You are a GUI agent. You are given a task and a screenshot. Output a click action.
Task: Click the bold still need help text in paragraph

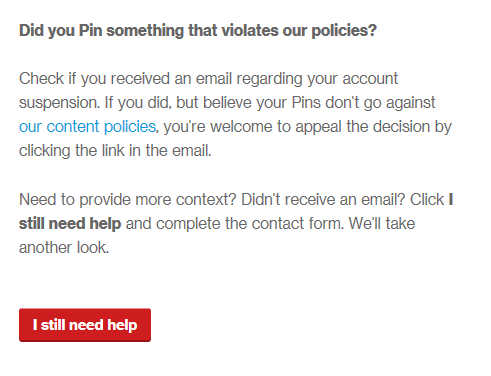click(70, 224)
